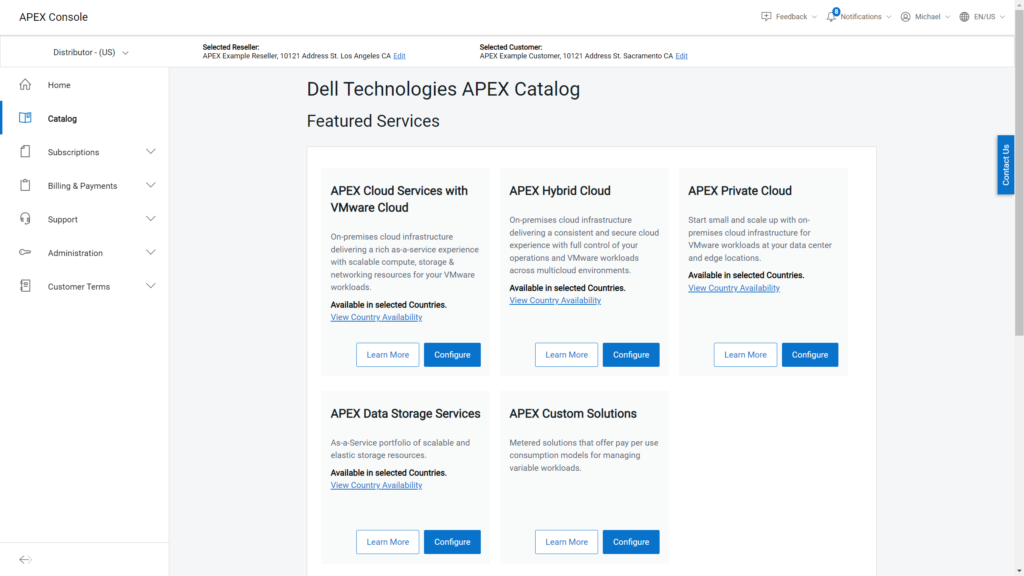Expand the Customer Terms chevron

(x=151, y=286)
